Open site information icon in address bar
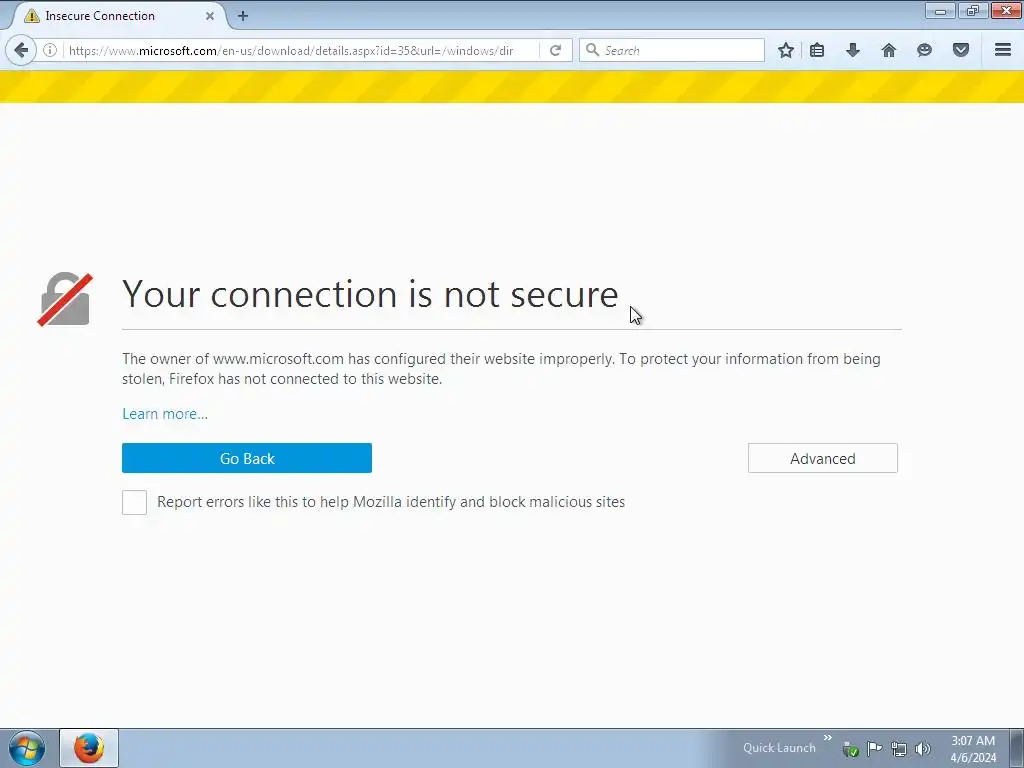This screenshot has width=1024, height=768. (x=50, y=50)
